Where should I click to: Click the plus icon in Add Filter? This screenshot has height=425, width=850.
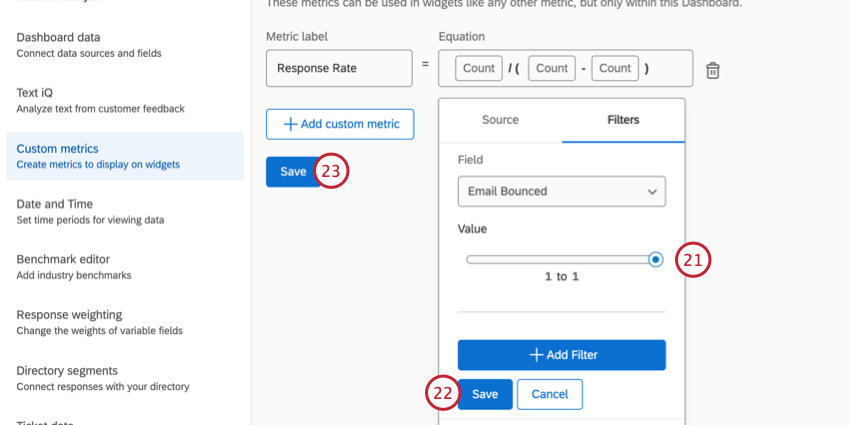[536, 355]
